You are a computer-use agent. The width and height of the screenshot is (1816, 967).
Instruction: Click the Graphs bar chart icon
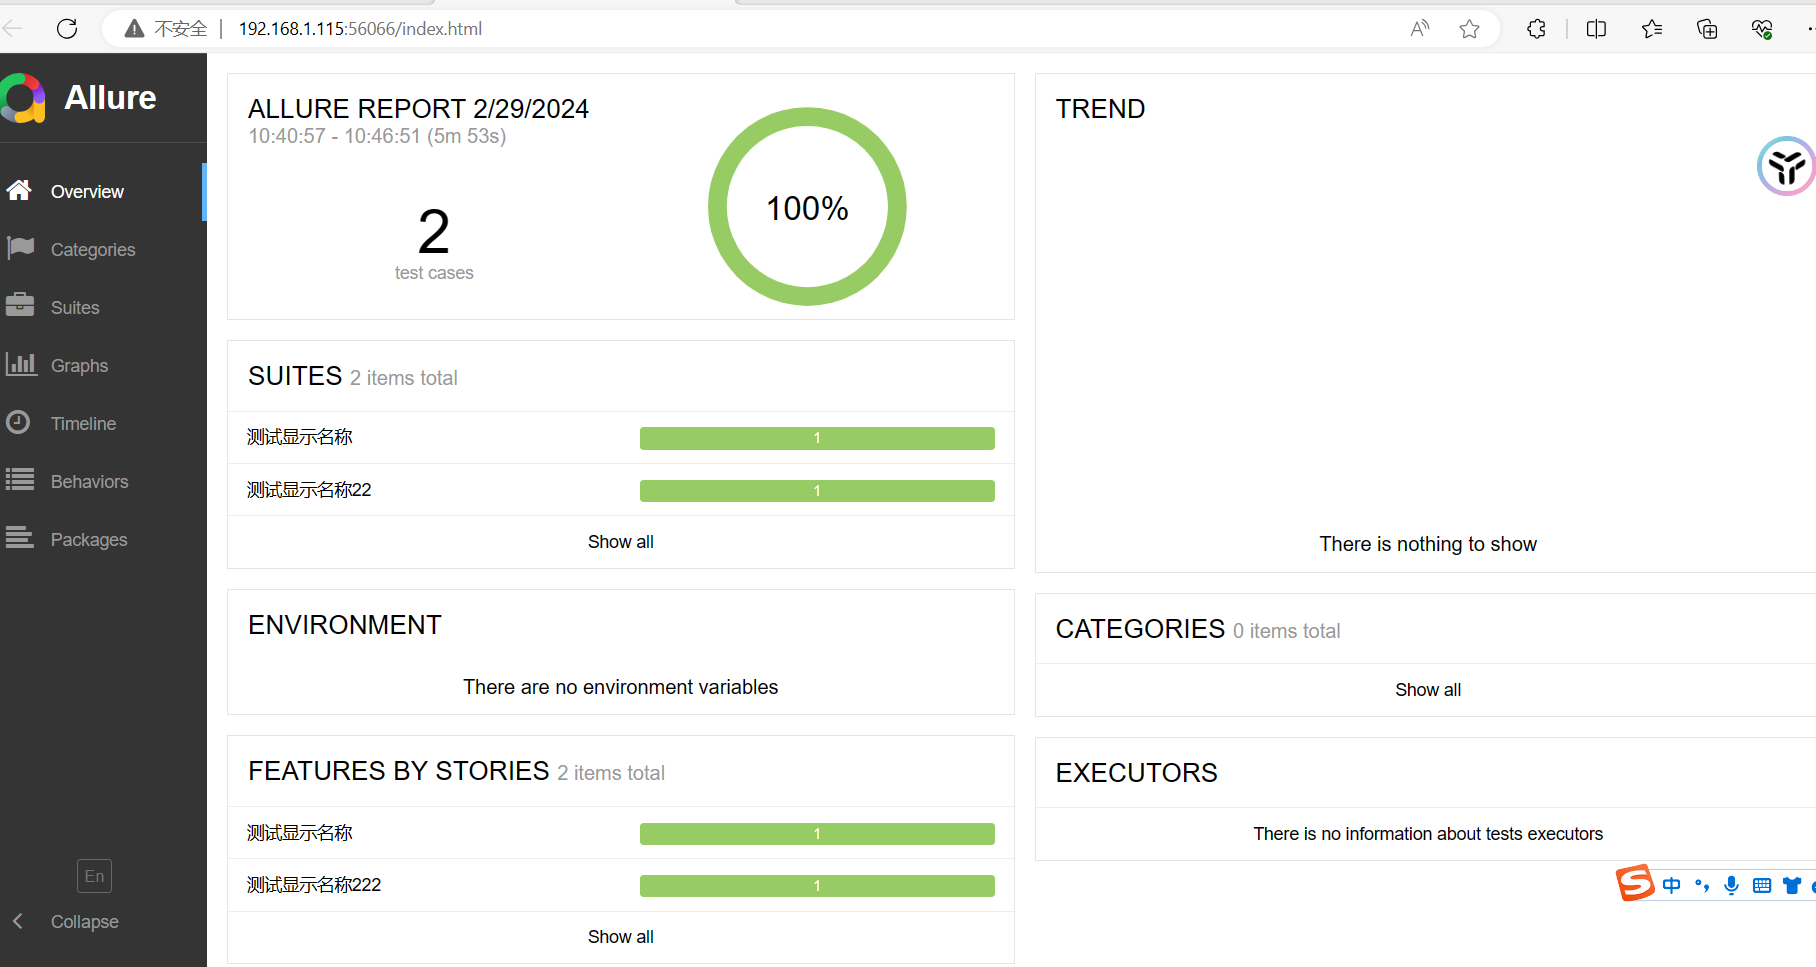[20, 364]
